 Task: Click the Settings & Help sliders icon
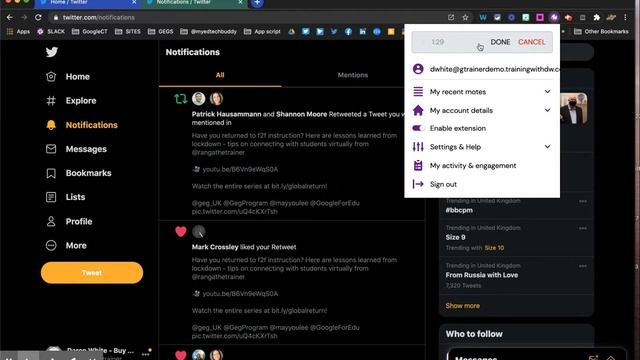pos(418,147)
